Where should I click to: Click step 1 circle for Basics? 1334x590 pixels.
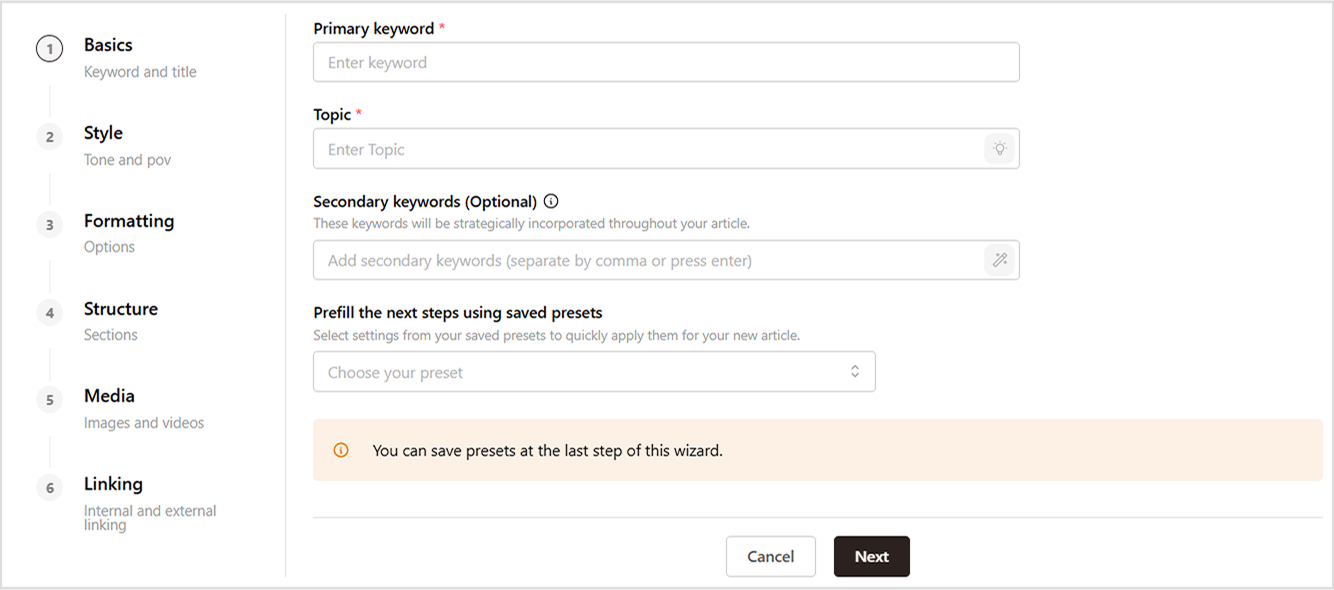tap(49, 49)
